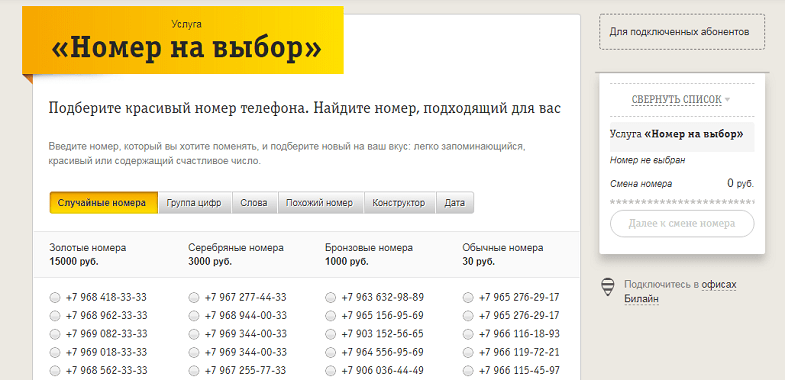Open the Группа цифр tab
This screenshot has height=380, width=785.
click(x=194, y=203)
